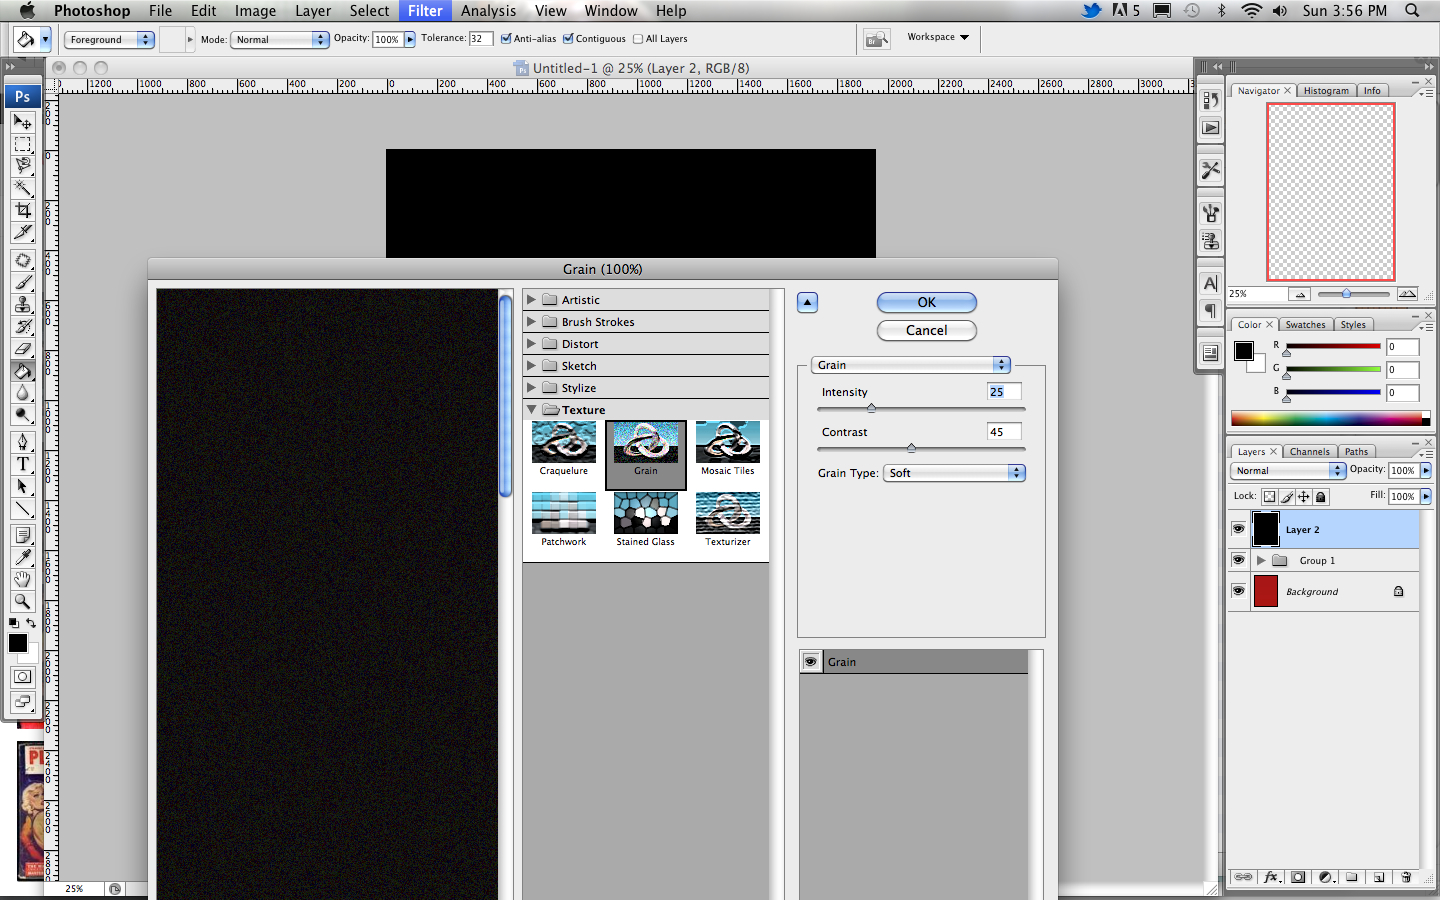Toggle Grain effect layer visibility eye
Viewport: 1440px width, 900px height.
[811, 661]
